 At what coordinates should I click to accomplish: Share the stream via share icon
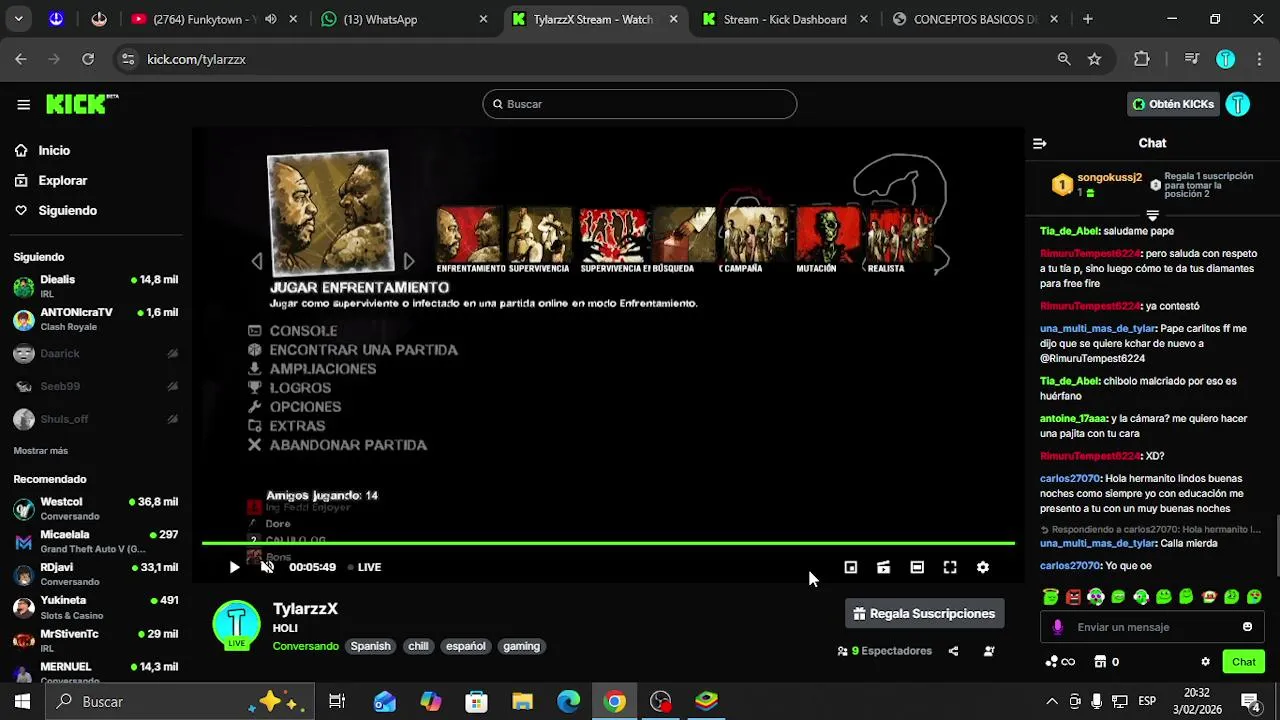(953, 651)
